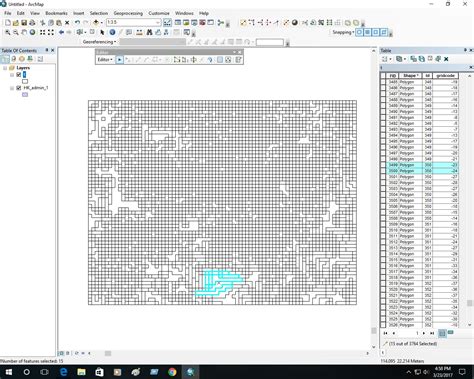The width and height of the screenshot is (474, 379).
Task: Click the gridcode column header
Action: [x=445, y=76]
